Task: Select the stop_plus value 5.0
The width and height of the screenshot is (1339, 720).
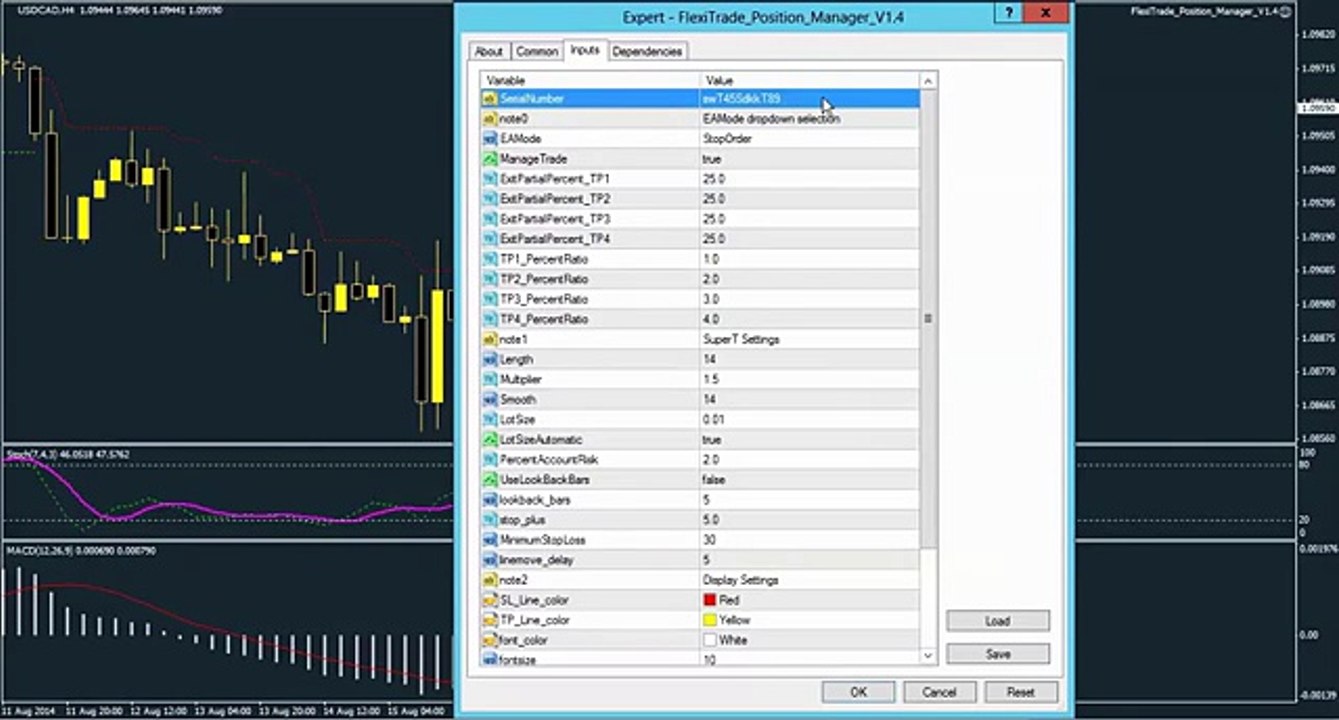Action: [711, 520]
